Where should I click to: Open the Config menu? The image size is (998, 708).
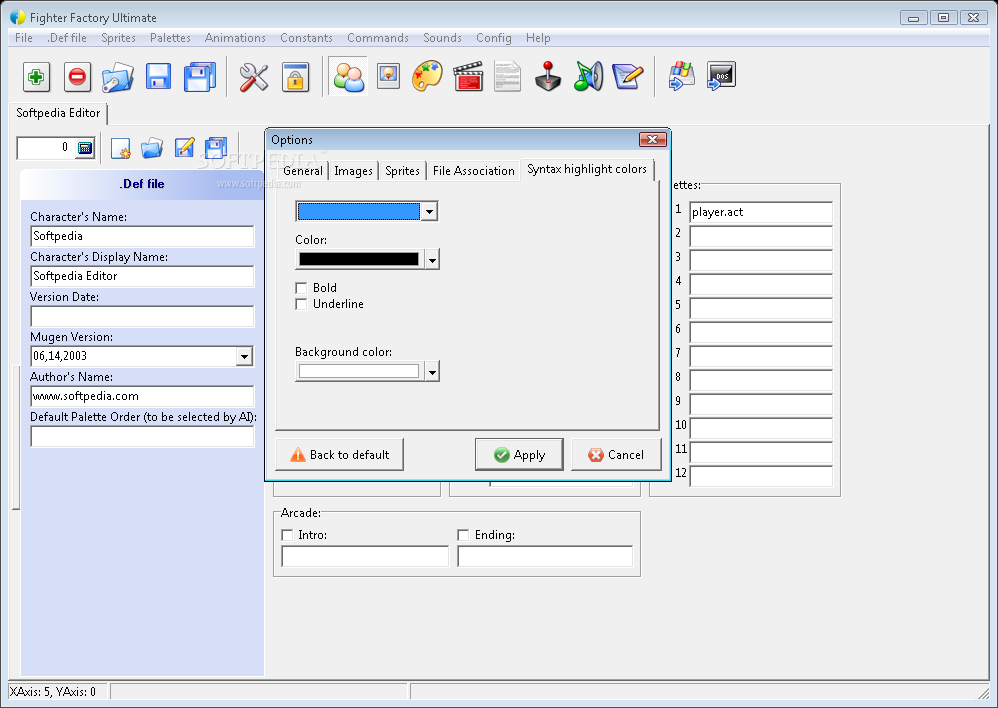coord(493,38)
